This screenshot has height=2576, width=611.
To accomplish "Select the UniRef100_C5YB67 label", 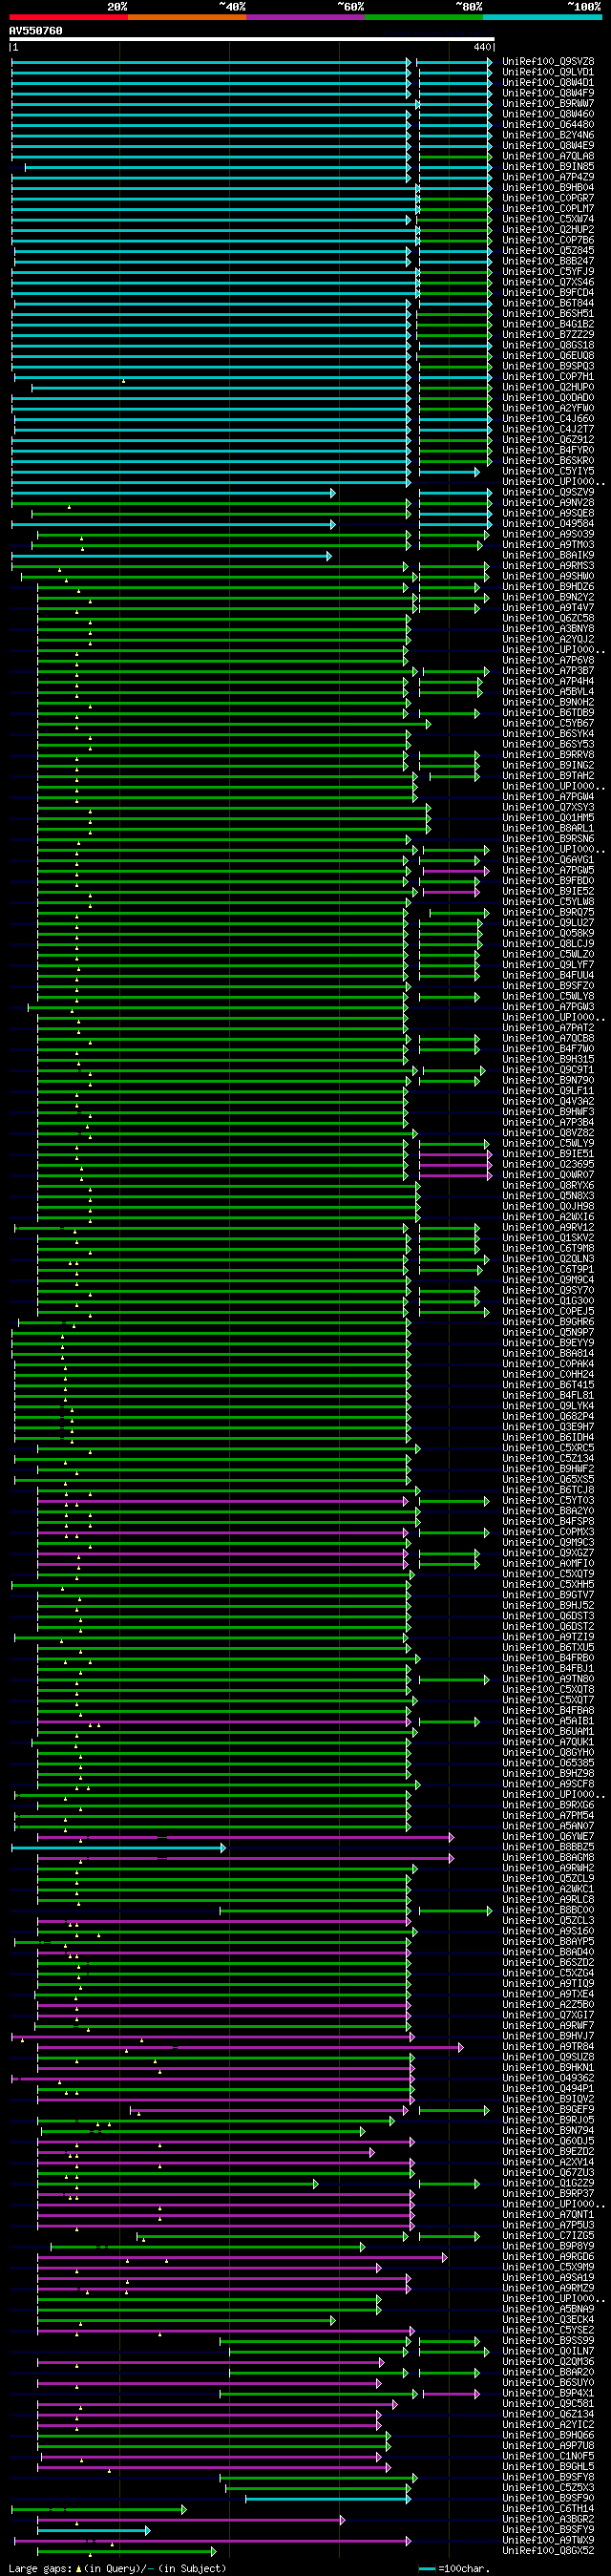I will (548, 723).
